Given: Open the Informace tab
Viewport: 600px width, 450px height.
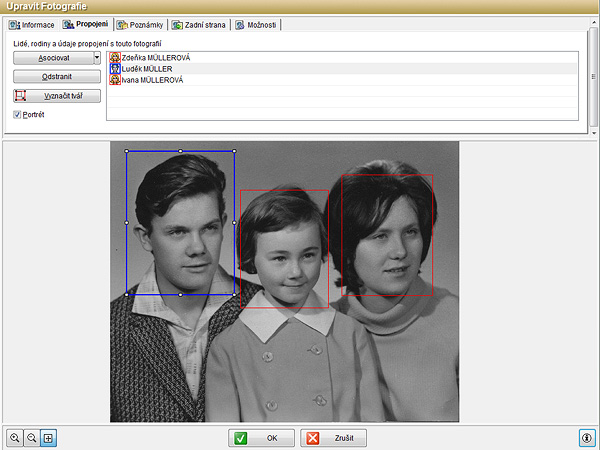Looking at the screenshot, I should click(31, 24).
